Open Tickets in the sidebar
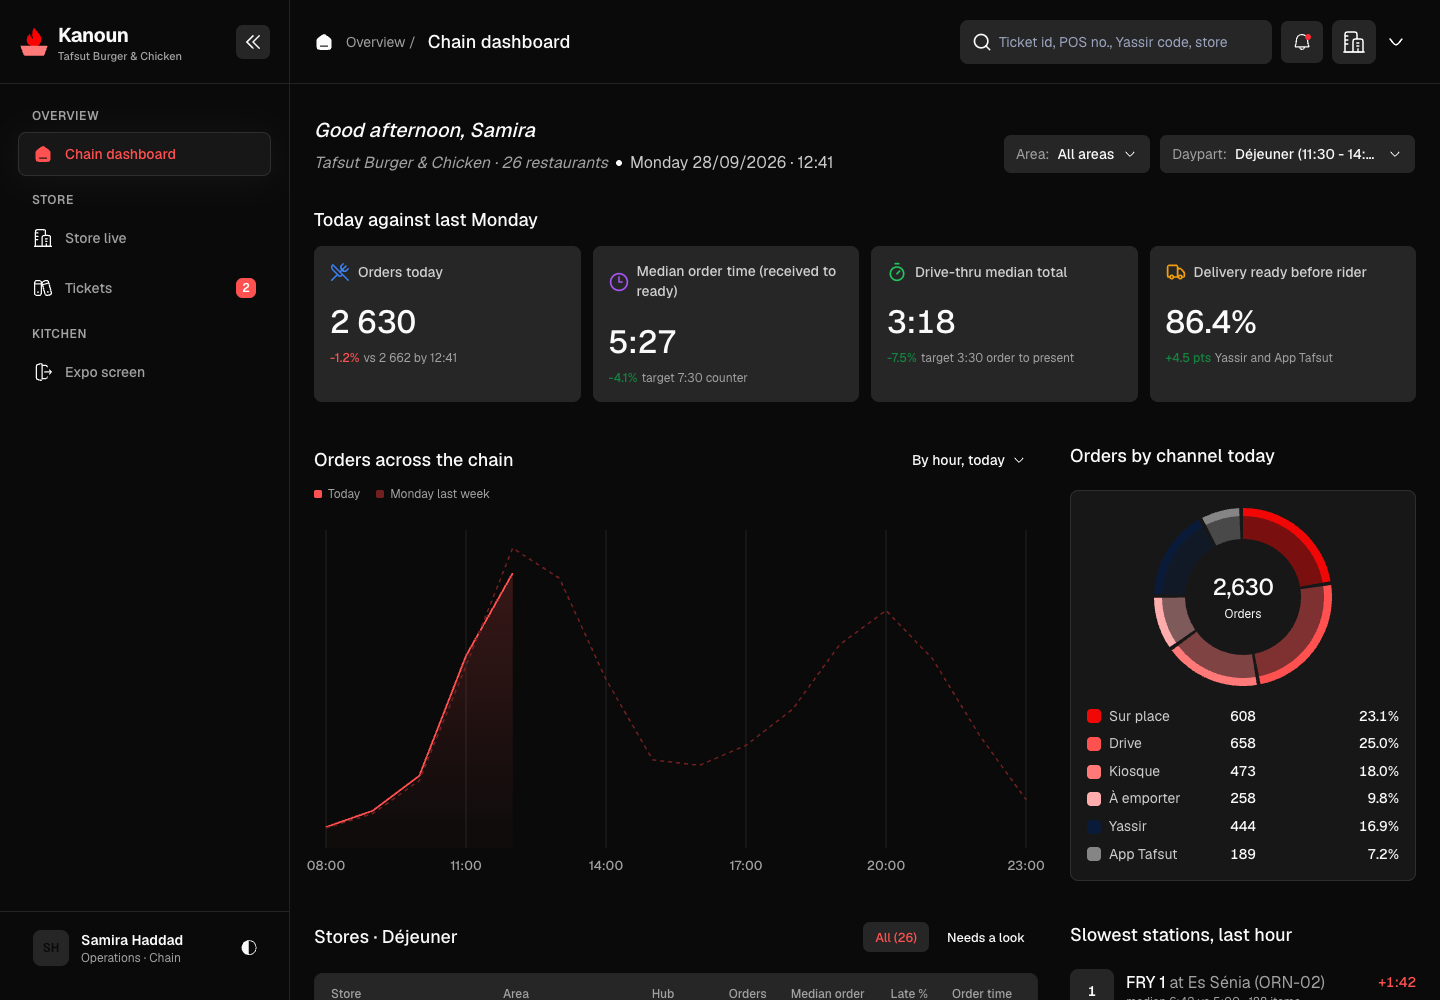Image resolution: width=1440 pixels, height=1000 pixels. pyautogui.click(x=144, y=288)
